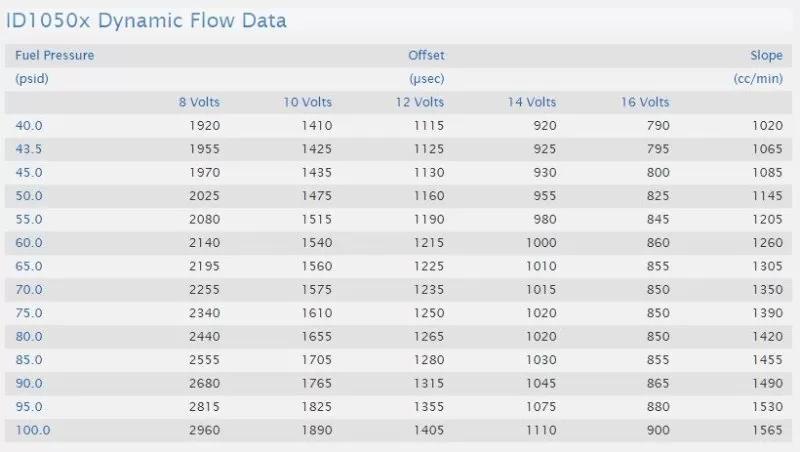Click the 60.0 fuel pressure row label
This screenshot has width=800, height=452.
pos(29,242)
